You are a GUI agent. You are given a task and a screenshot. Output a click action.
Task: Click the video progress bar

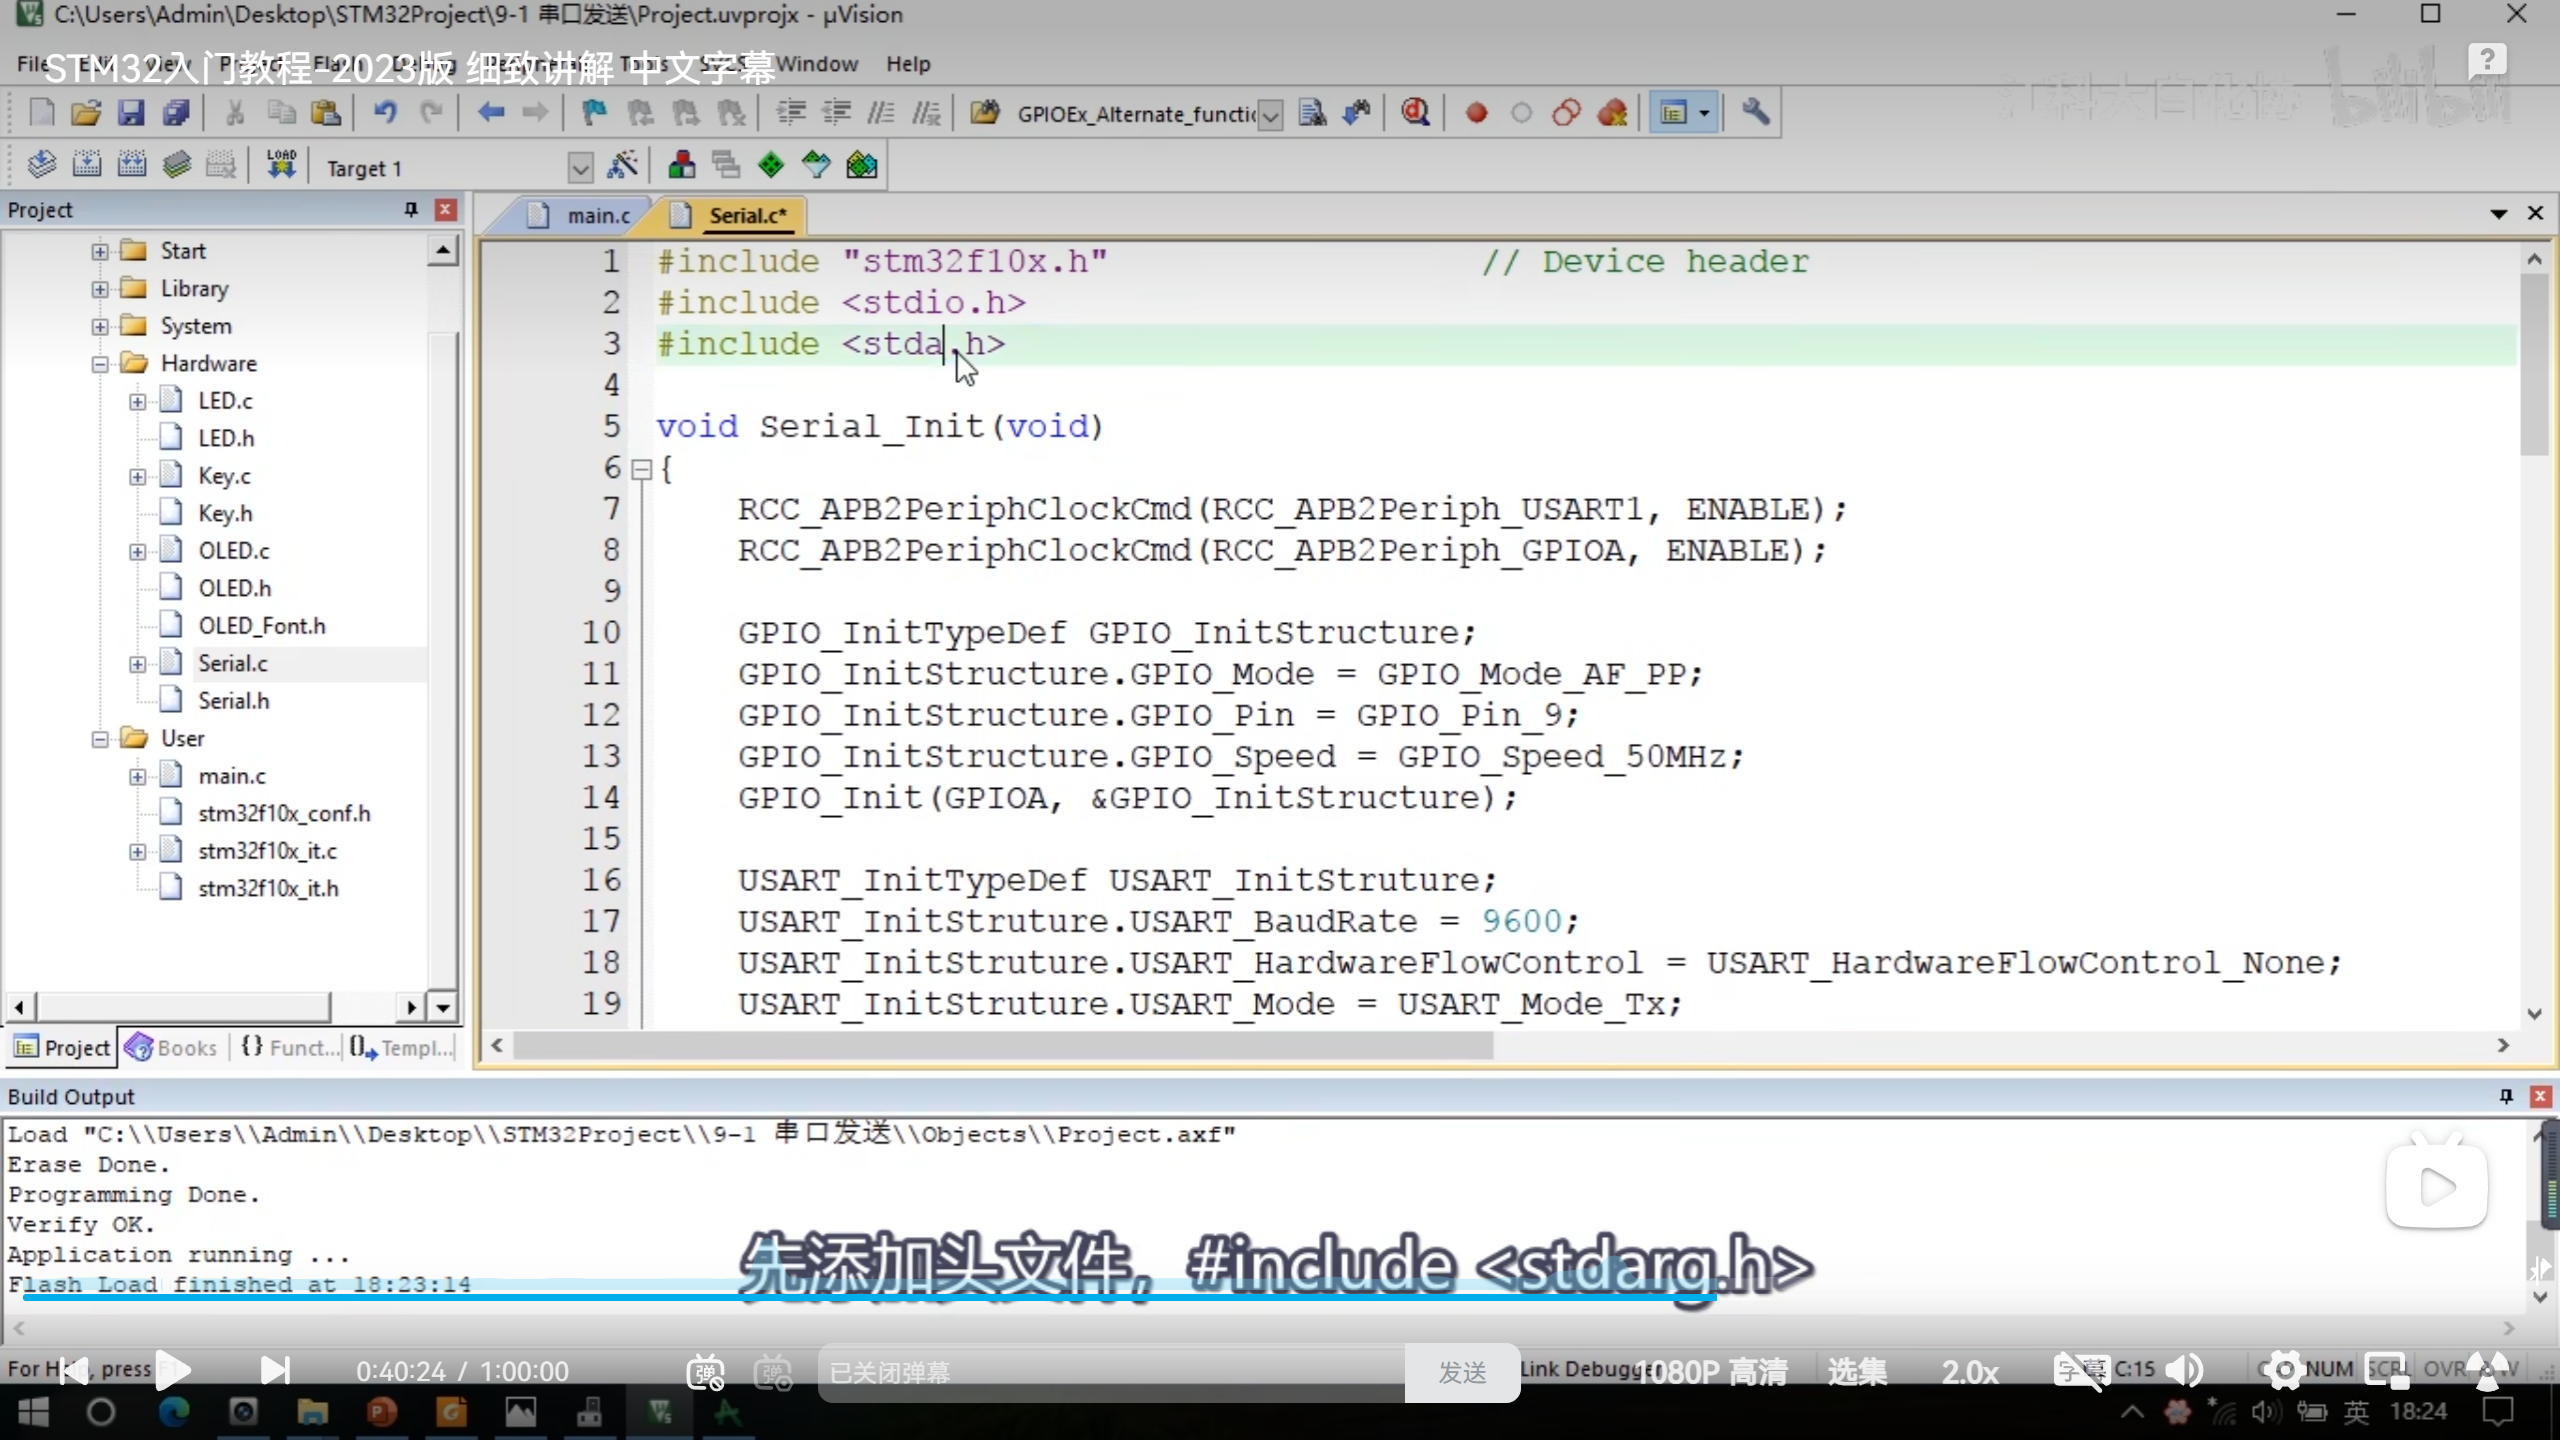pos(1000,1297)
